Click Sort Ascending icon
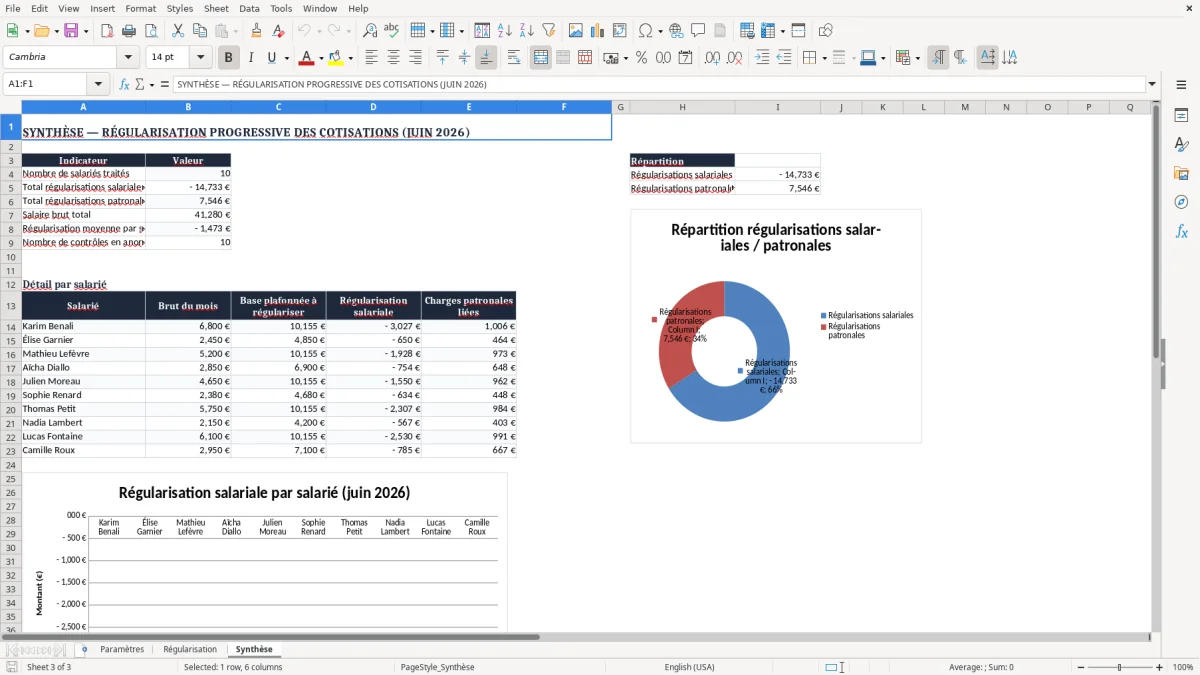Screen dimensions: 1200x675 click(x=504, y=31)
